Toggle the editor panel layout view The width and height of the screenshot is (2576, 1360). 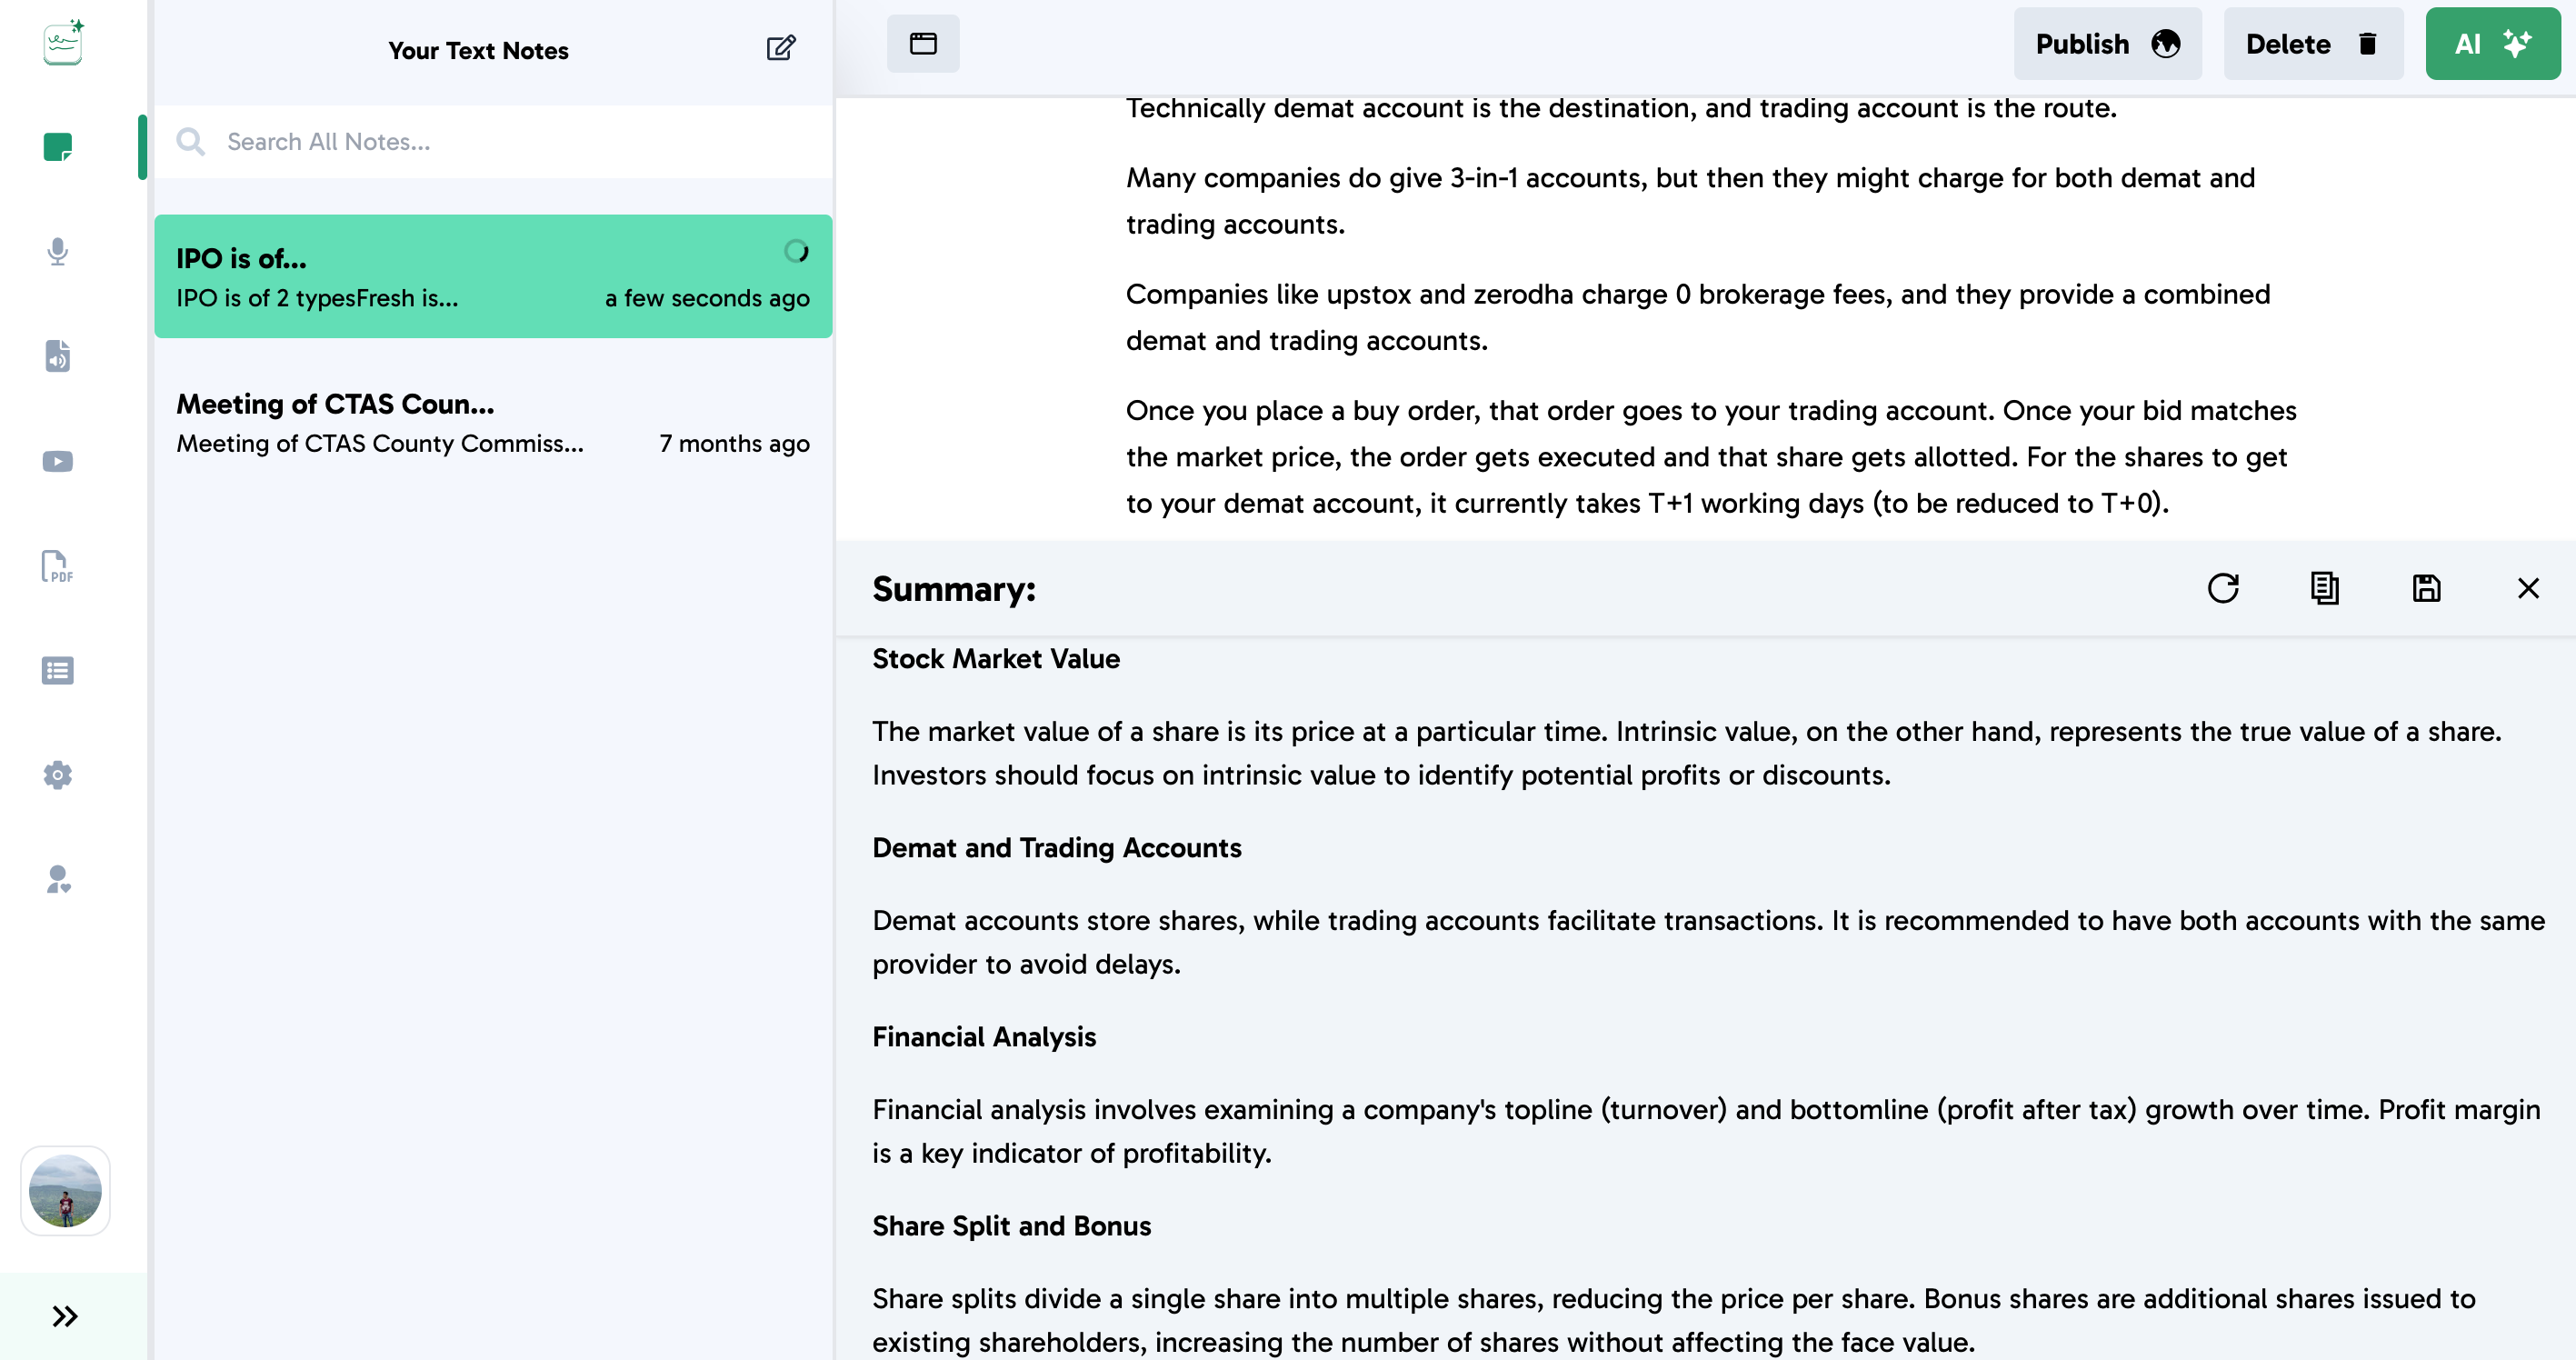point(923,44)
